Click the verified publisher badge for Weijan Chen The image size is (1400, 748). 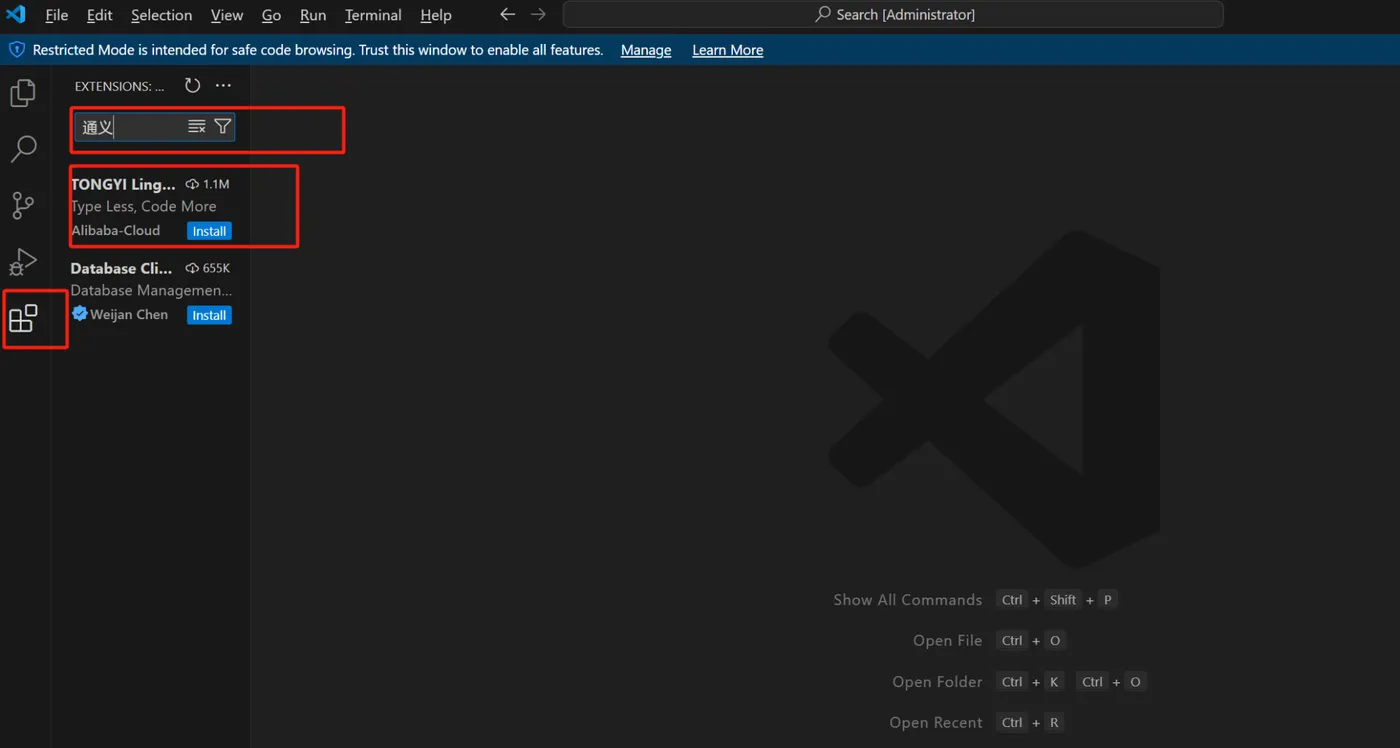[x=80, y=314]
